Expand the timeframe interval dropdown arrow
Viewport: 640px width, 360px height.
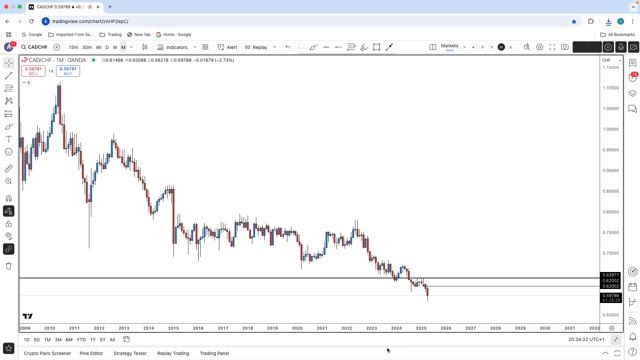tap(131, 47)
